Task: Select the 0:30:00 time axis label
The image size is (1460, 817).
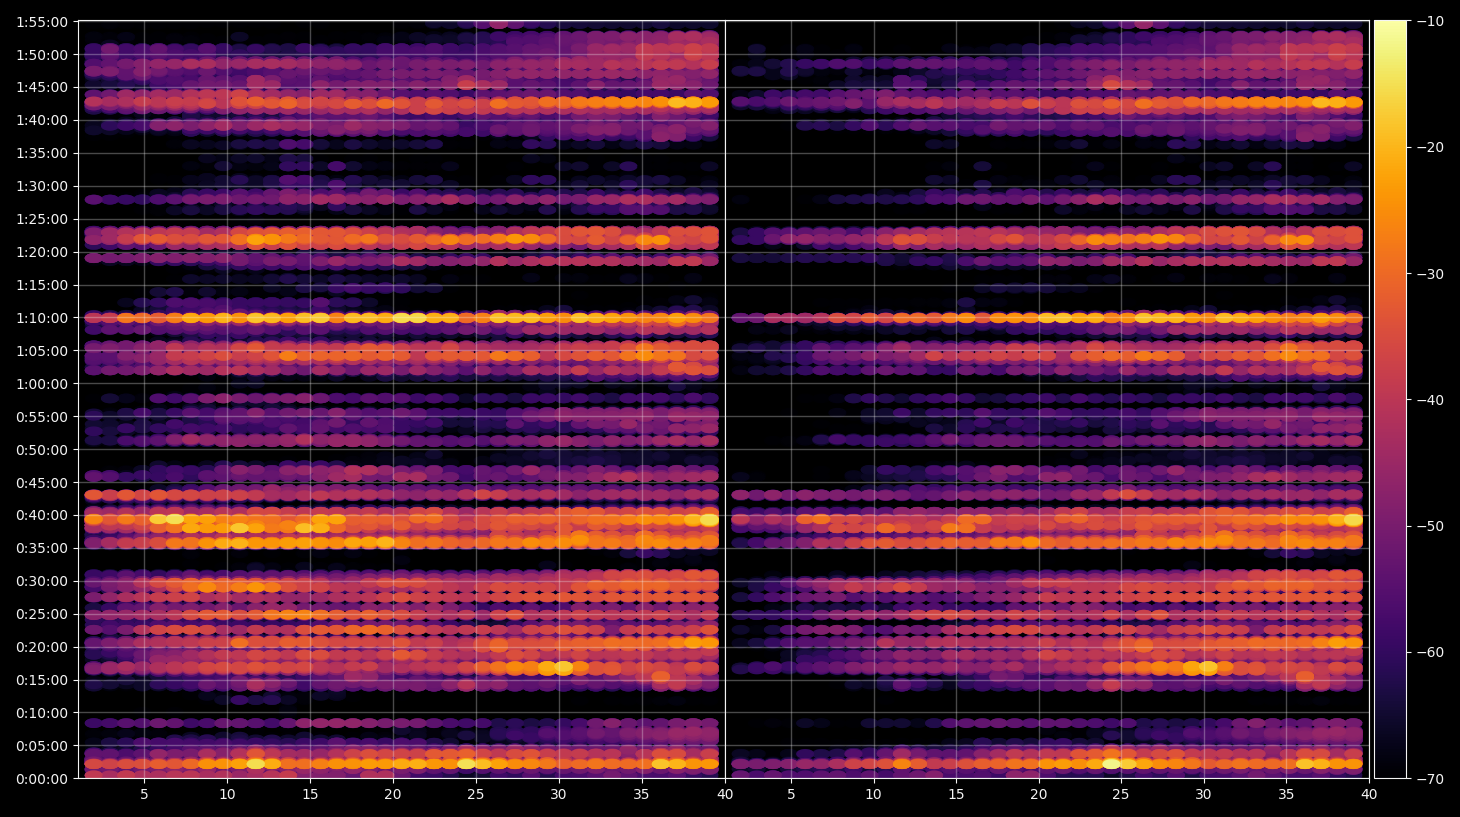Action: (42, 581)
